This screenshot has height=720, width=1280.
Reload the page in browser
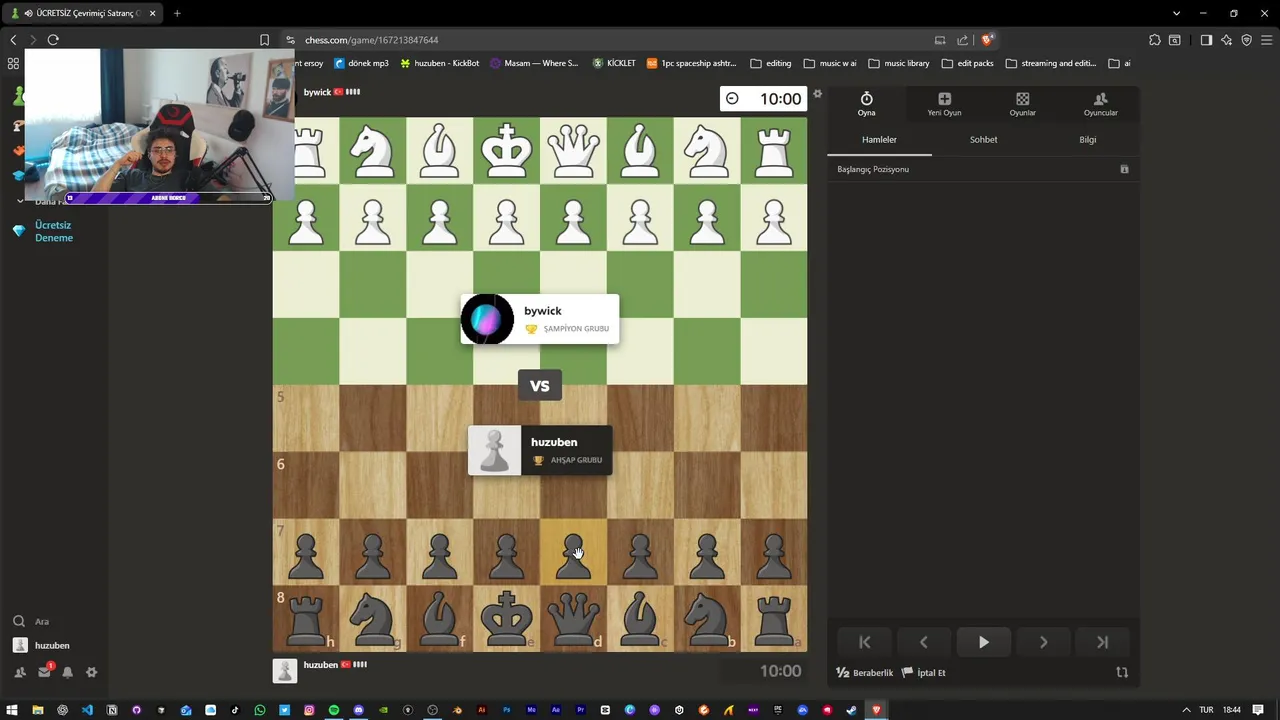[53, 40]
